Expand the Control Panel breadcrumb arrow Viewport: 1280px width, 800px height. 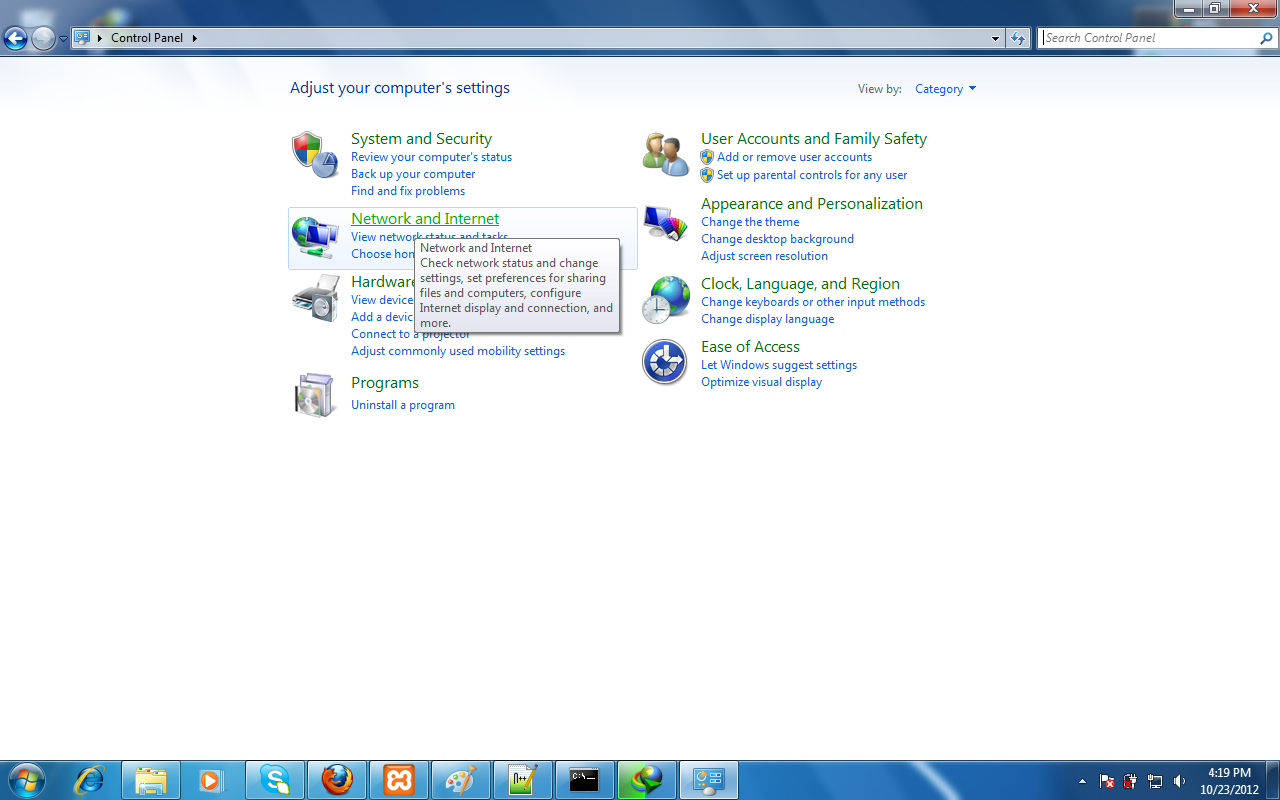pos(194,38)
